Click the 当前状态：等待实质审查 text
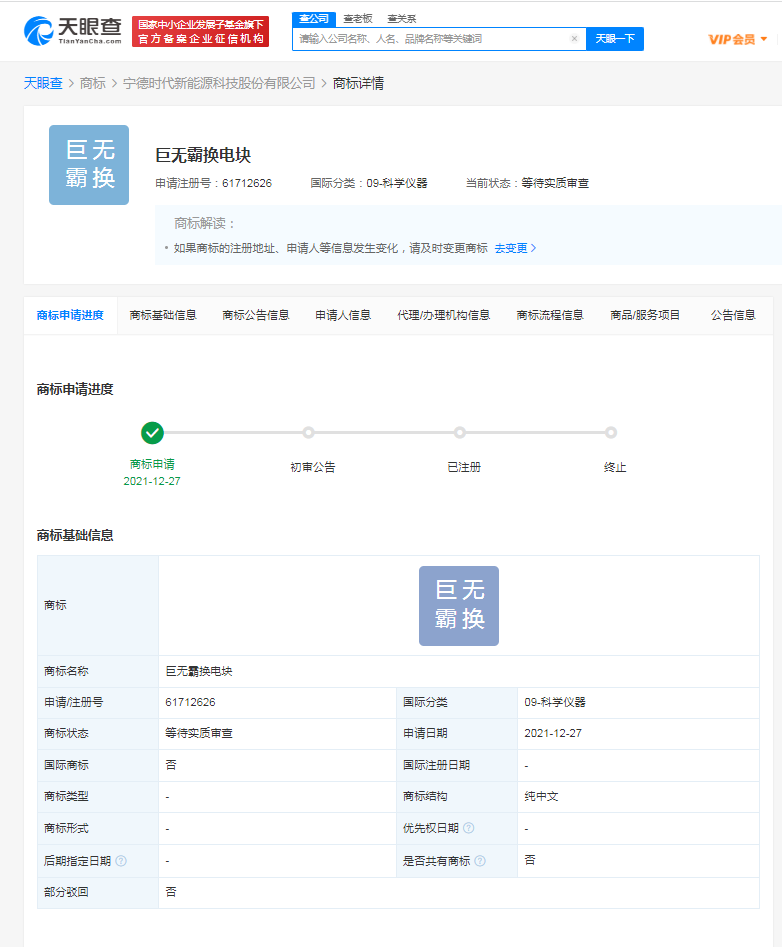 coord(527,183)
